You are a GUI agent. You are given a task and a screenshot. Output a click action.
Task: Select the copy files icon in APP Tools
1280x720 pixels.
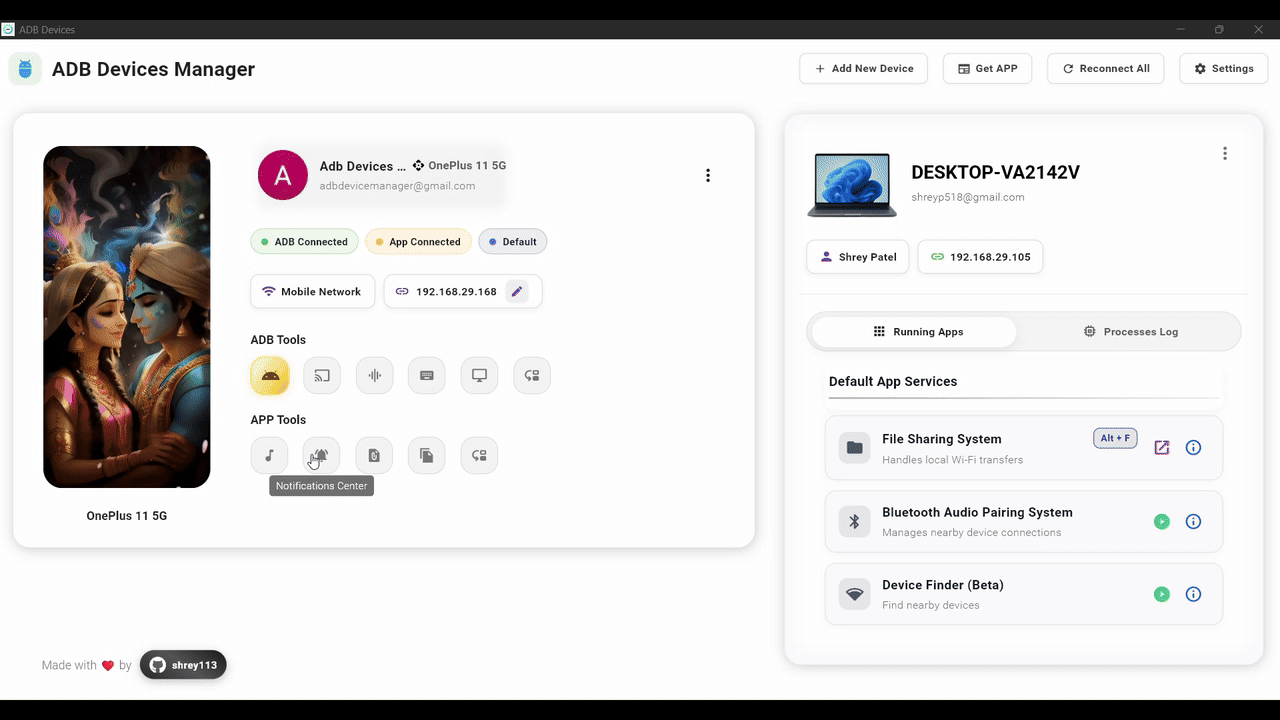click(x=426, y=455)
